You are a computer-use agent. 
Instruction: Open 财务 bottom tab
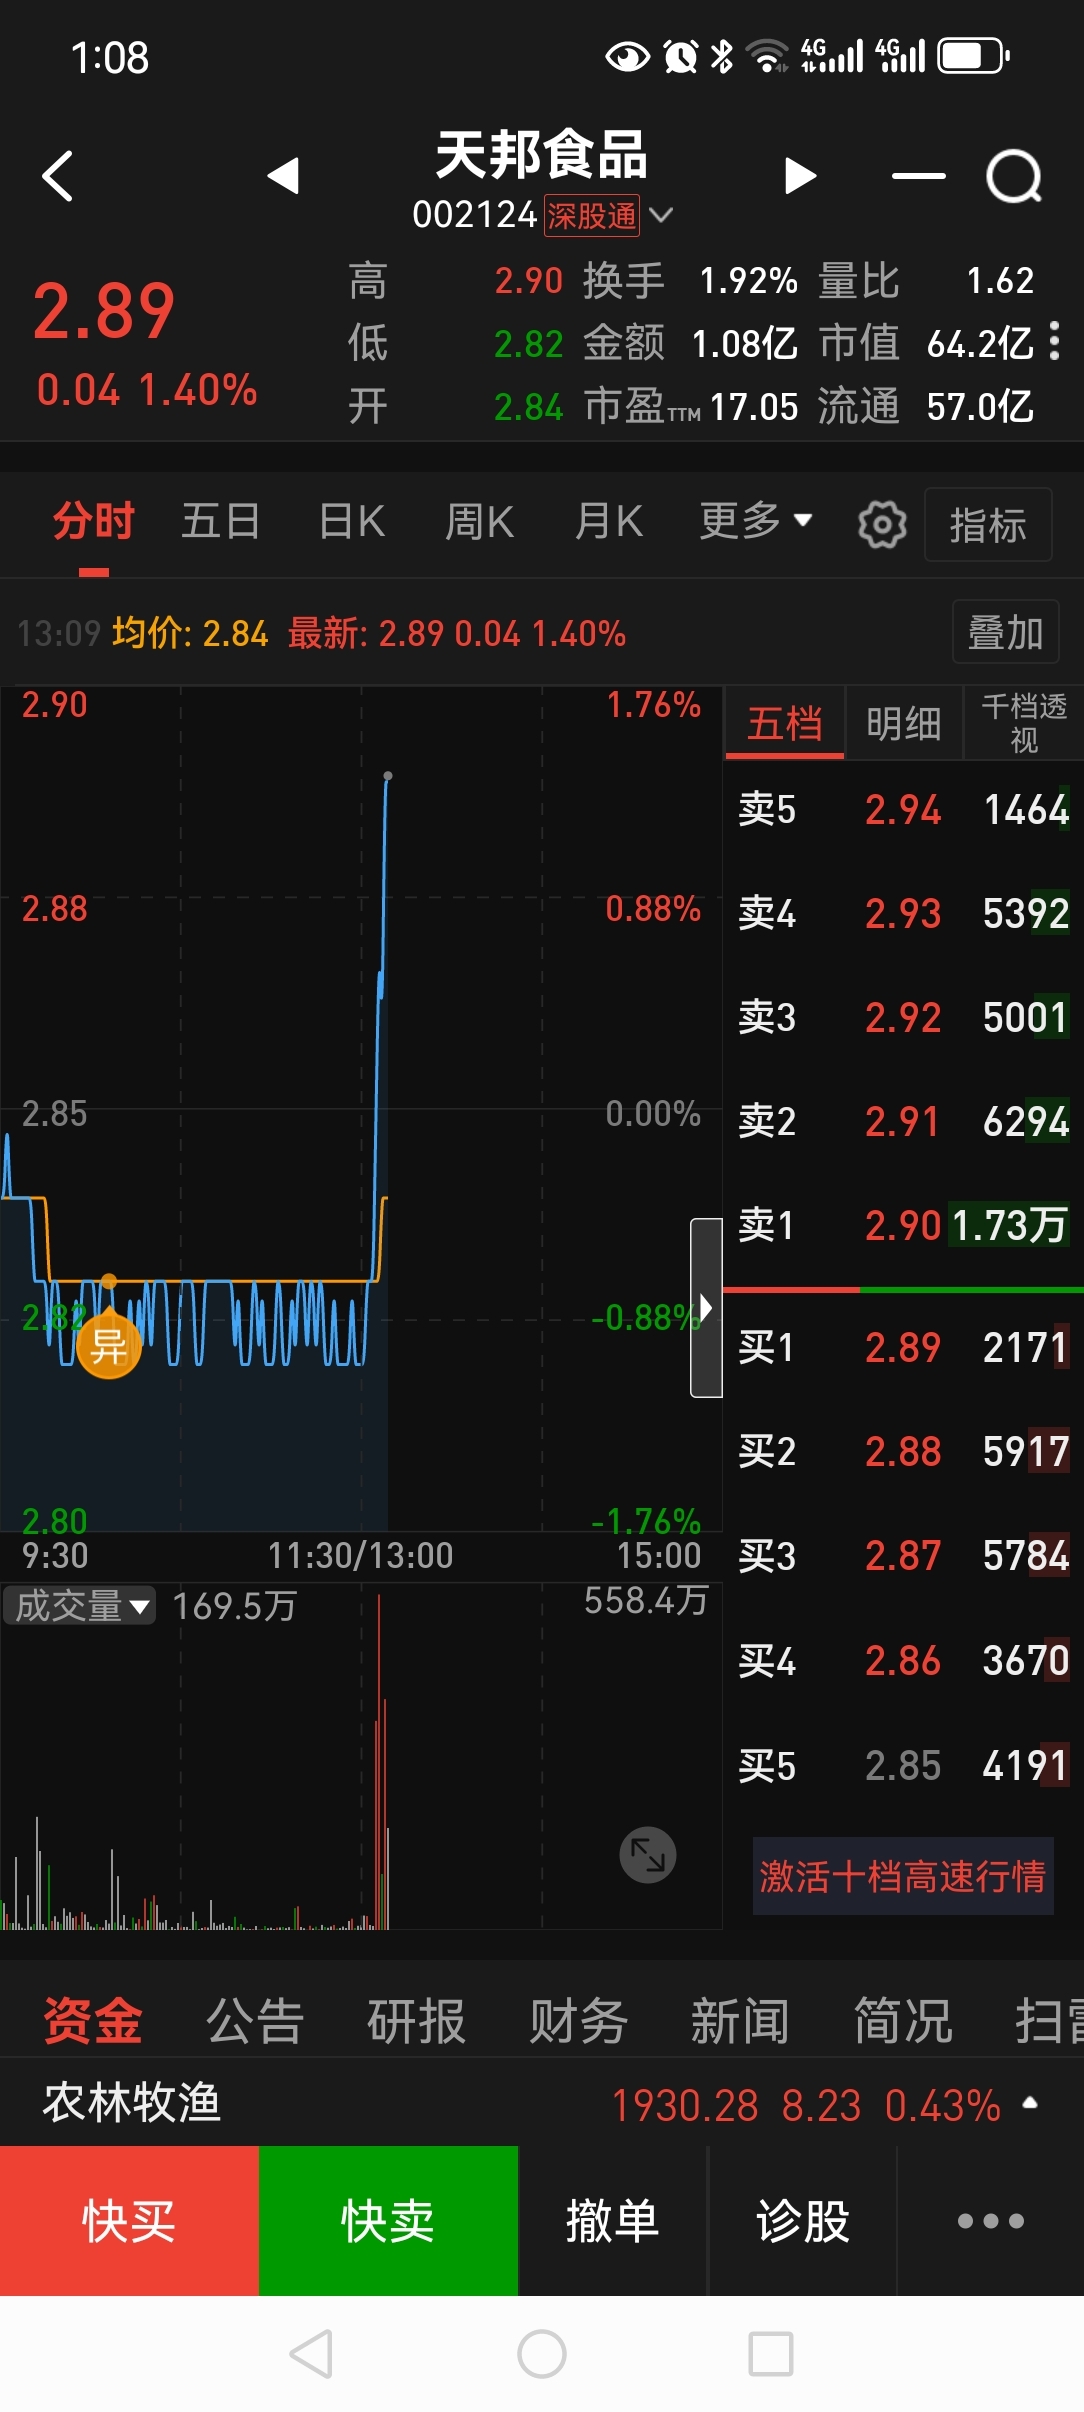(x=579, y=2020)
